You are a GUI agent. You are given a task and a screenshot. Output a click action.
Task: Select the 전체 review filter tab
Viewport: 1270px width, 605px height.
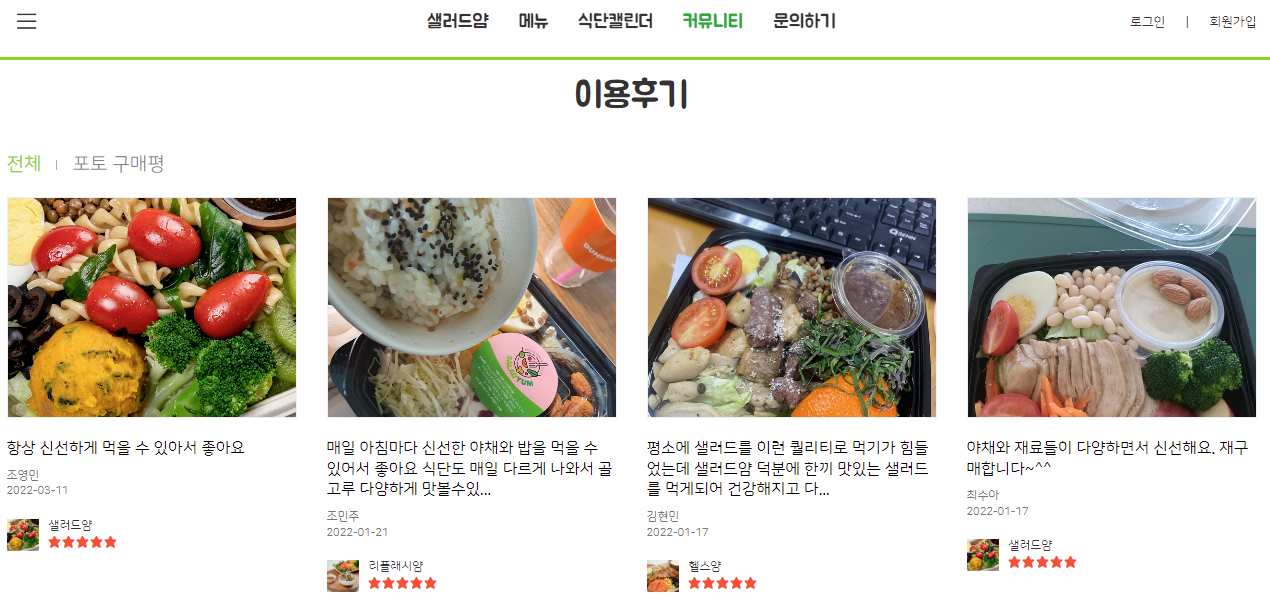(x=24, y=163)
